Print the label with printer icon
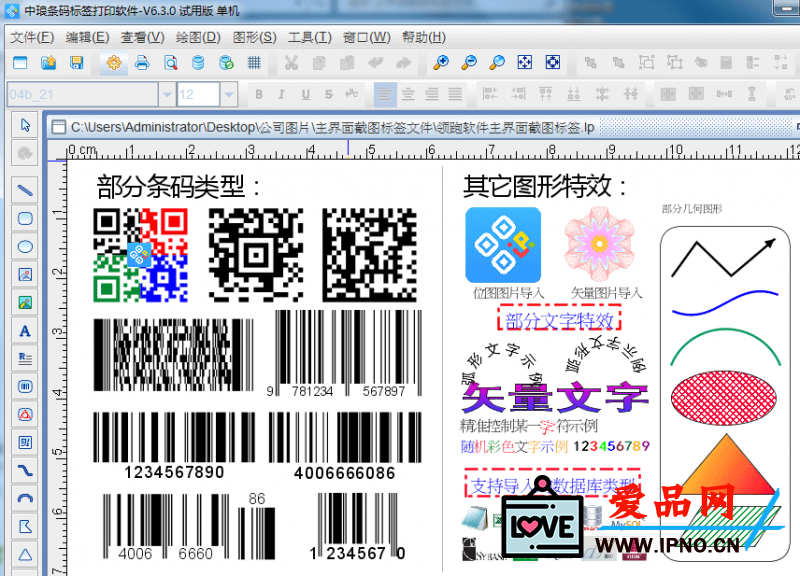Screen dimensions: 800x576 point(142,63)
